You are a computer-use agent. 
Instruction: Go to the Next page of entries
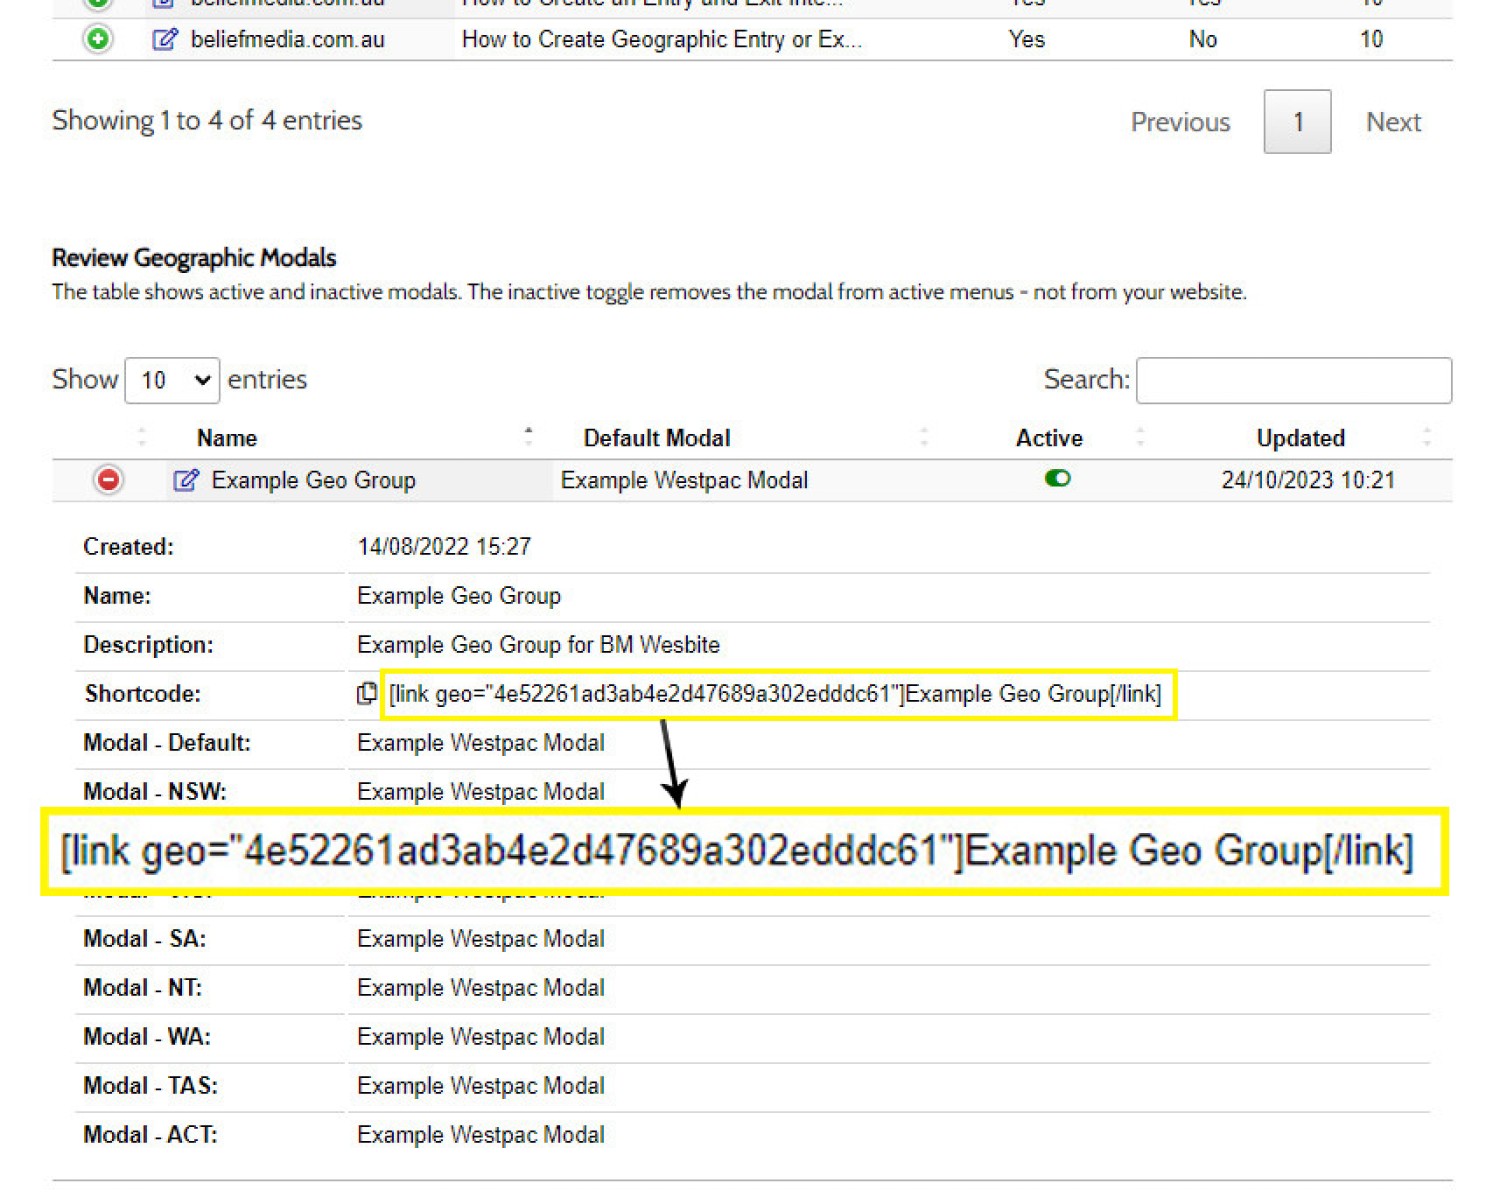pyautogui.click(x=1393, y=122)
